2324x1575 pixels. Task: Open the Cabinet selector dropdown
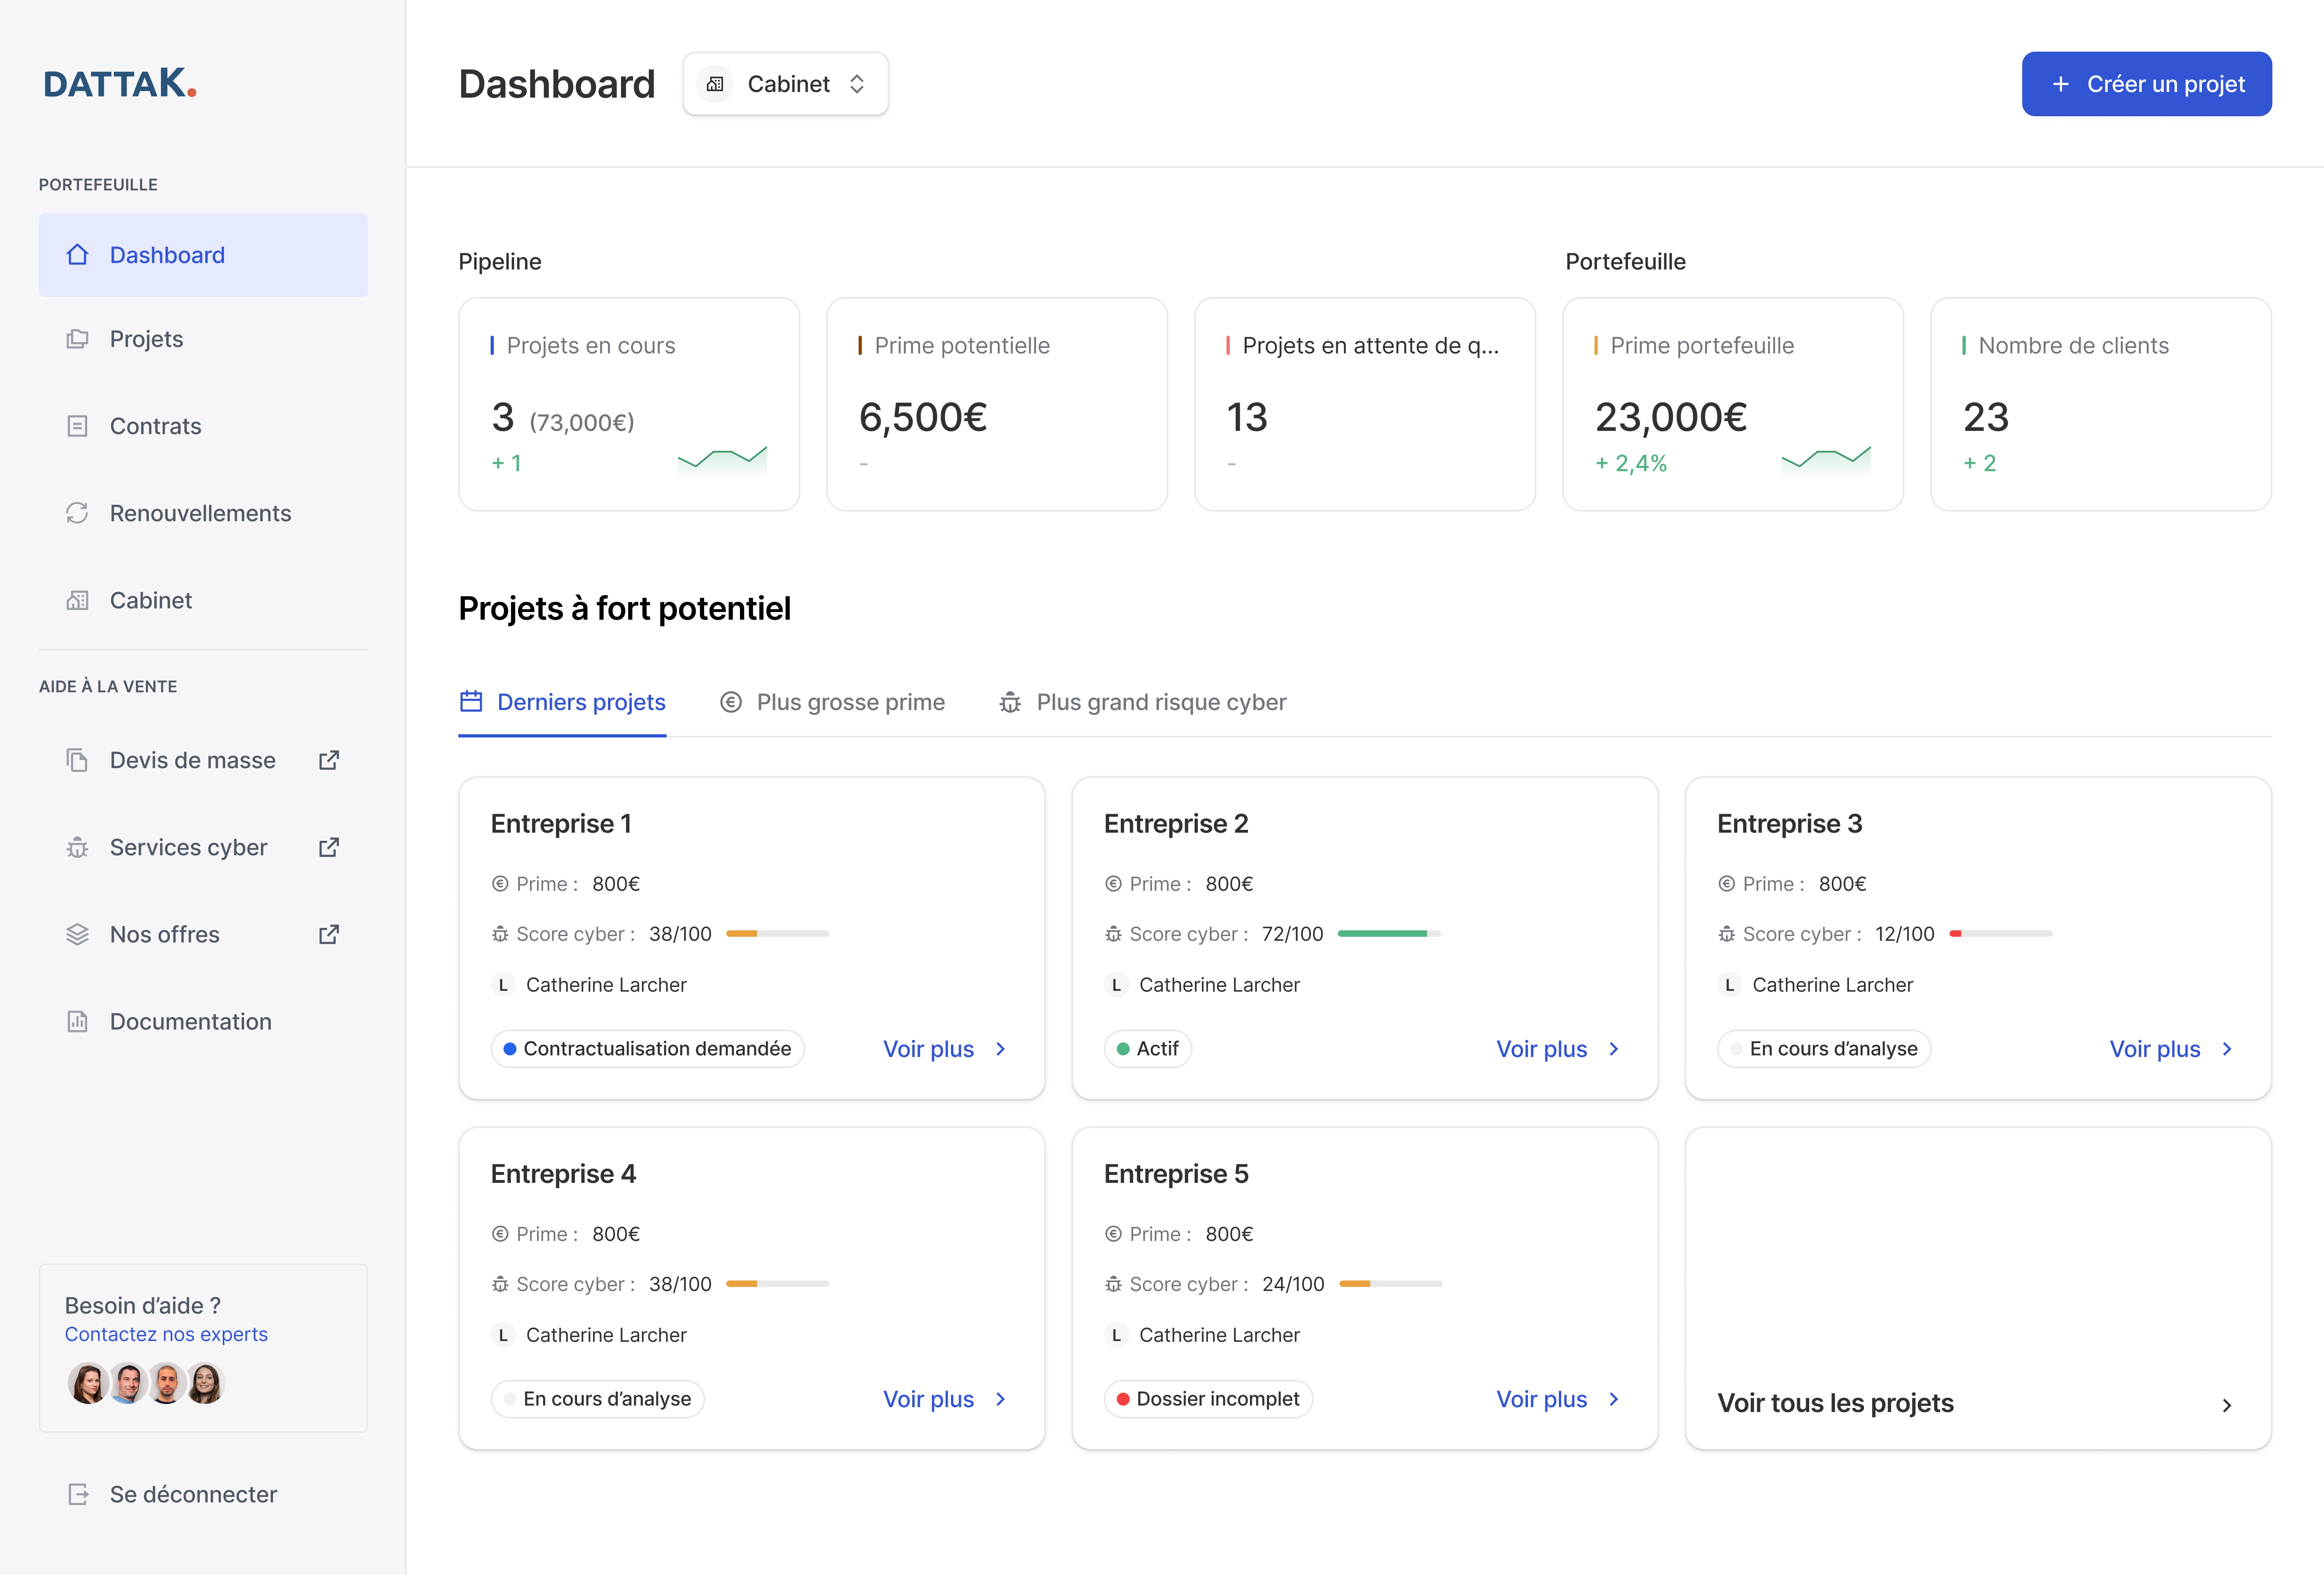[x=786, y=84]
